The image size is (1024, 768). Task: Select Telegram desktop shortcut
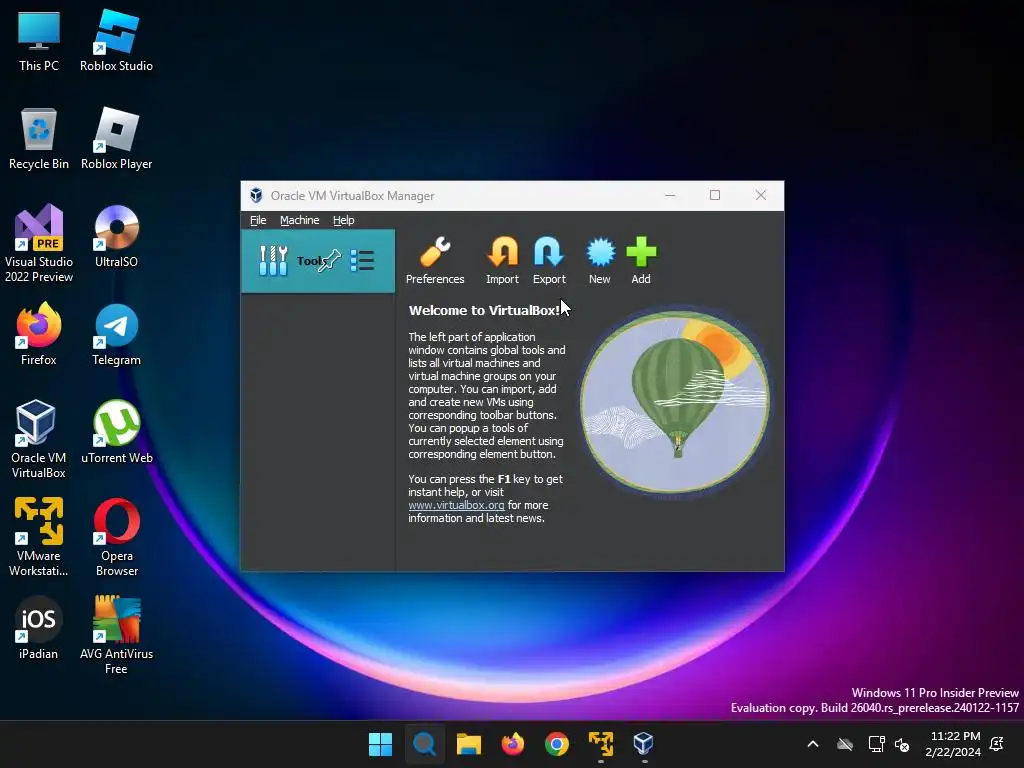116,334
